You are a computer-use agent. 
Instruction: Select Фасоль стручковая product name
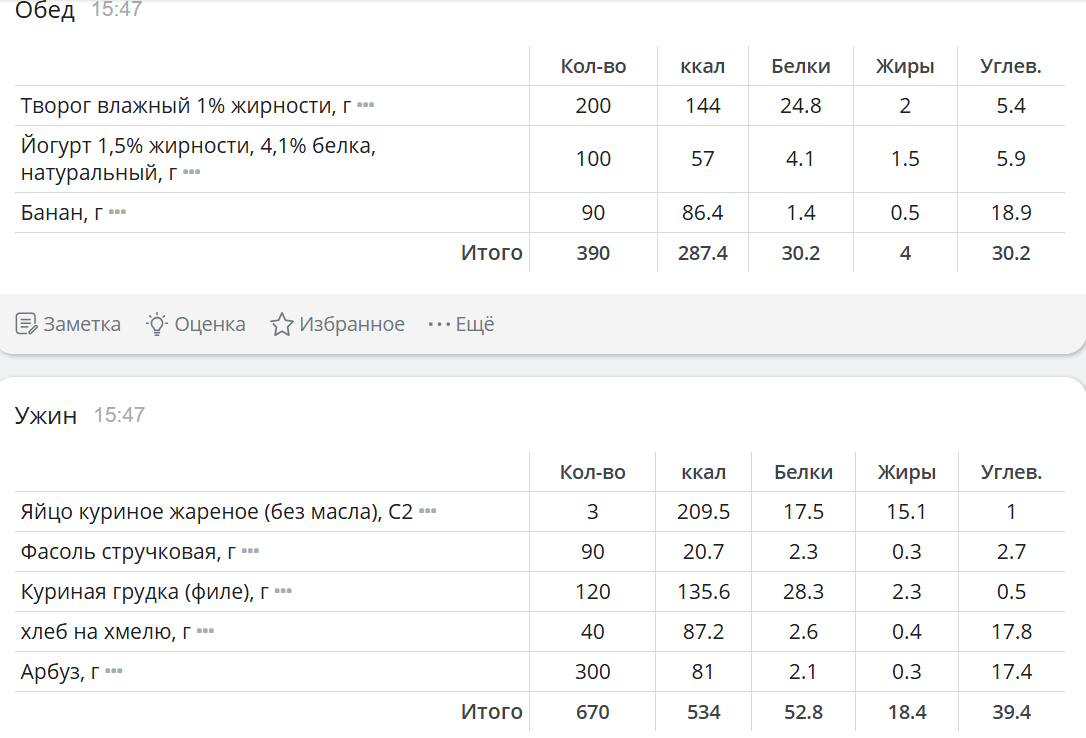128,551
